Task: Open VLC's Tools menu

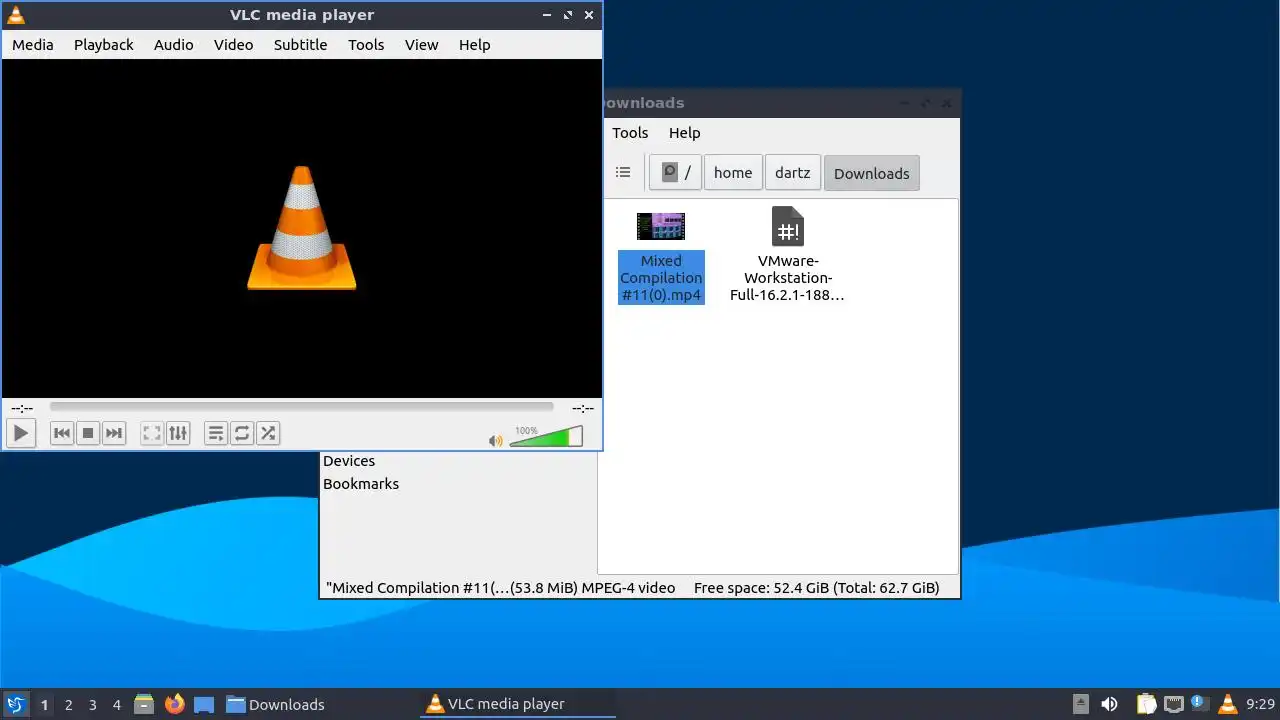Action: tap(366, 45)
